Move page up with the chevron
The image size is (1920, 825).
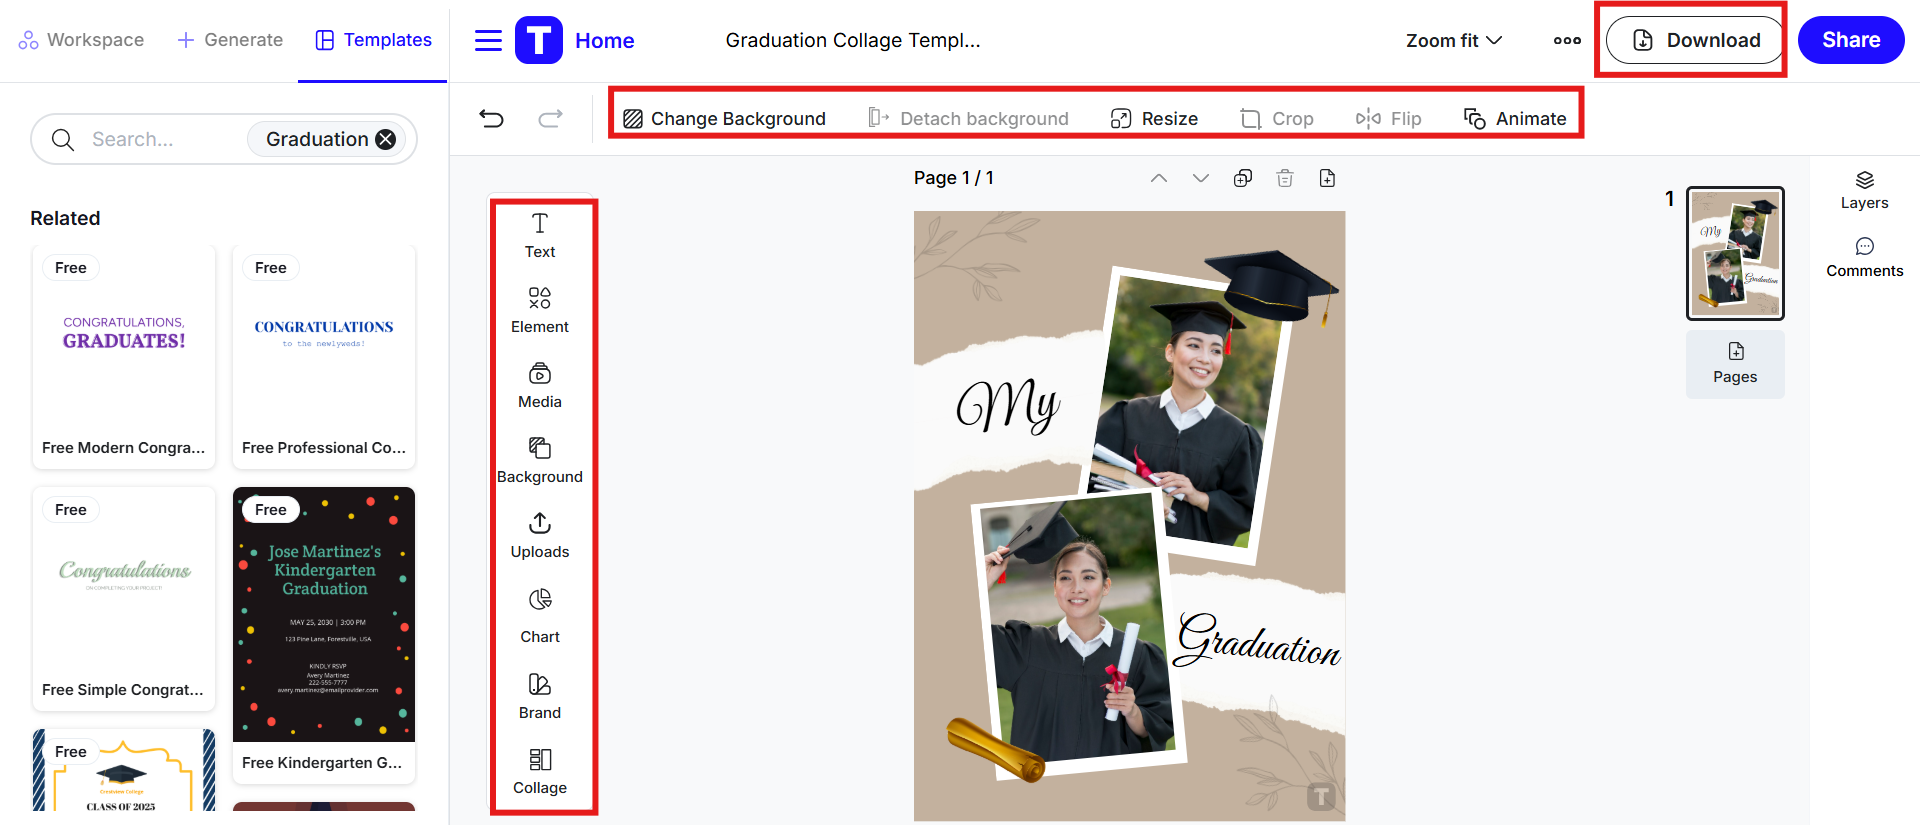click(x=1159, y=178)
